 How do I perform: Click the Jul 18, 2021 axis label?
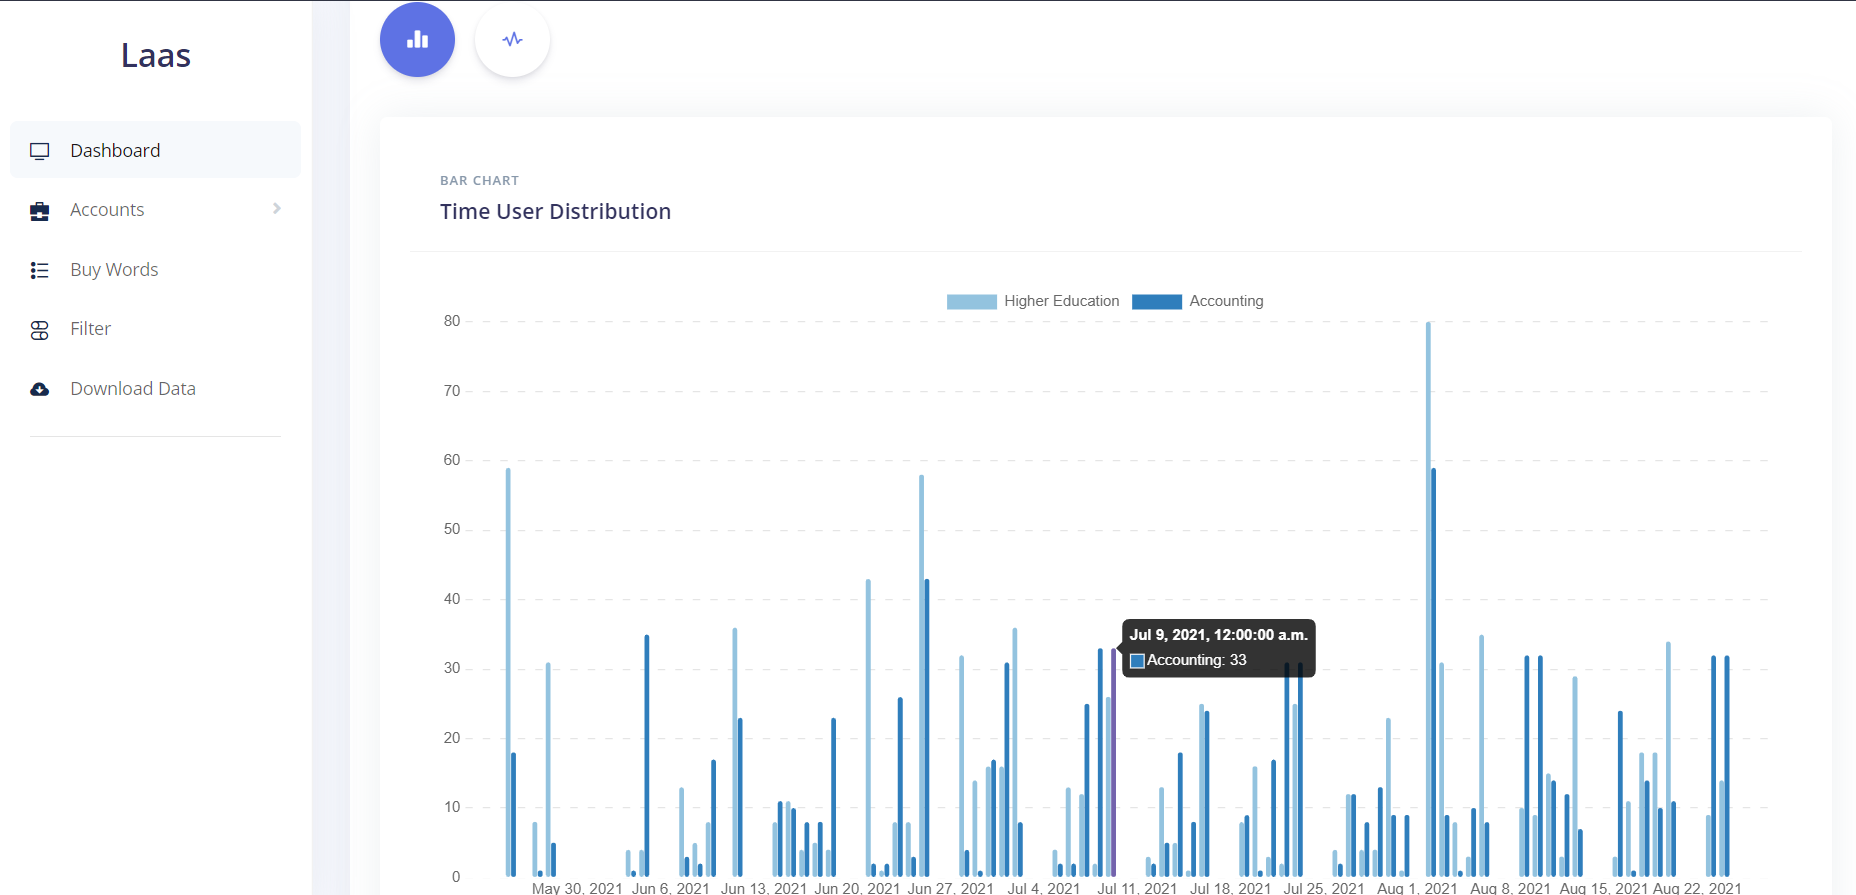coord(1230,888)
